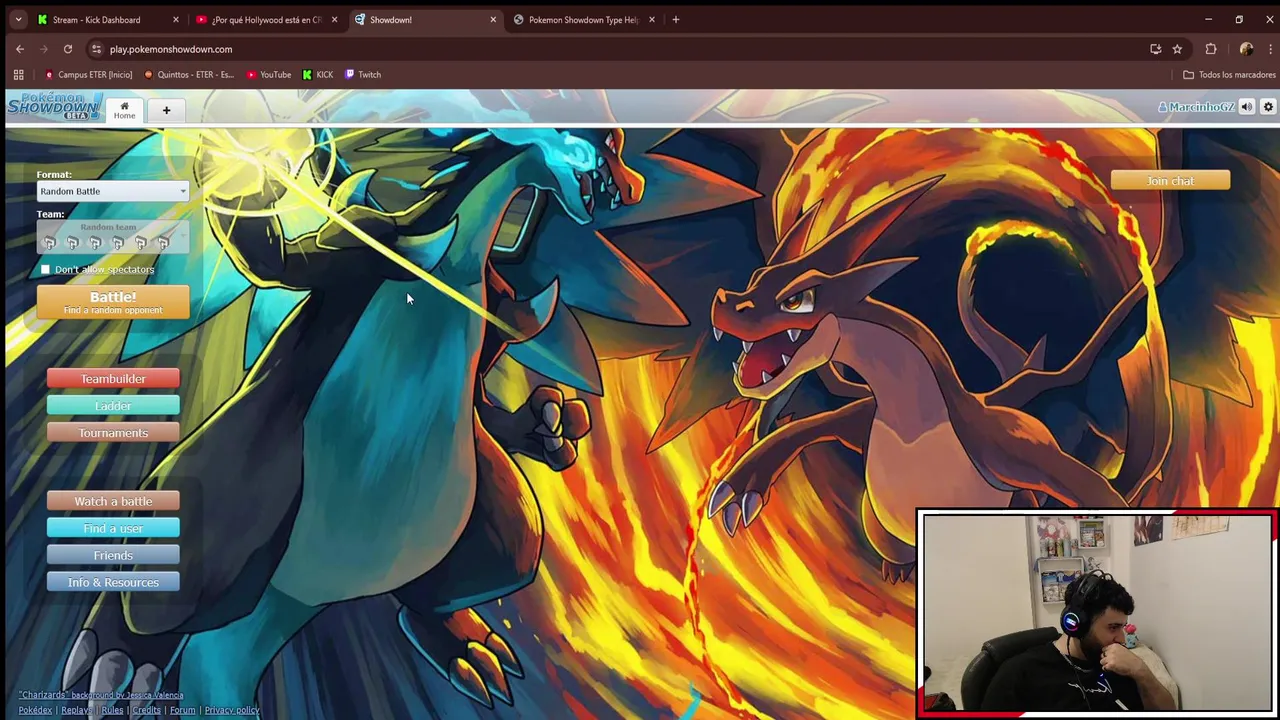Open the Twitch bookmark
This screenshot has width=1280, height=720.
point(363,74)
